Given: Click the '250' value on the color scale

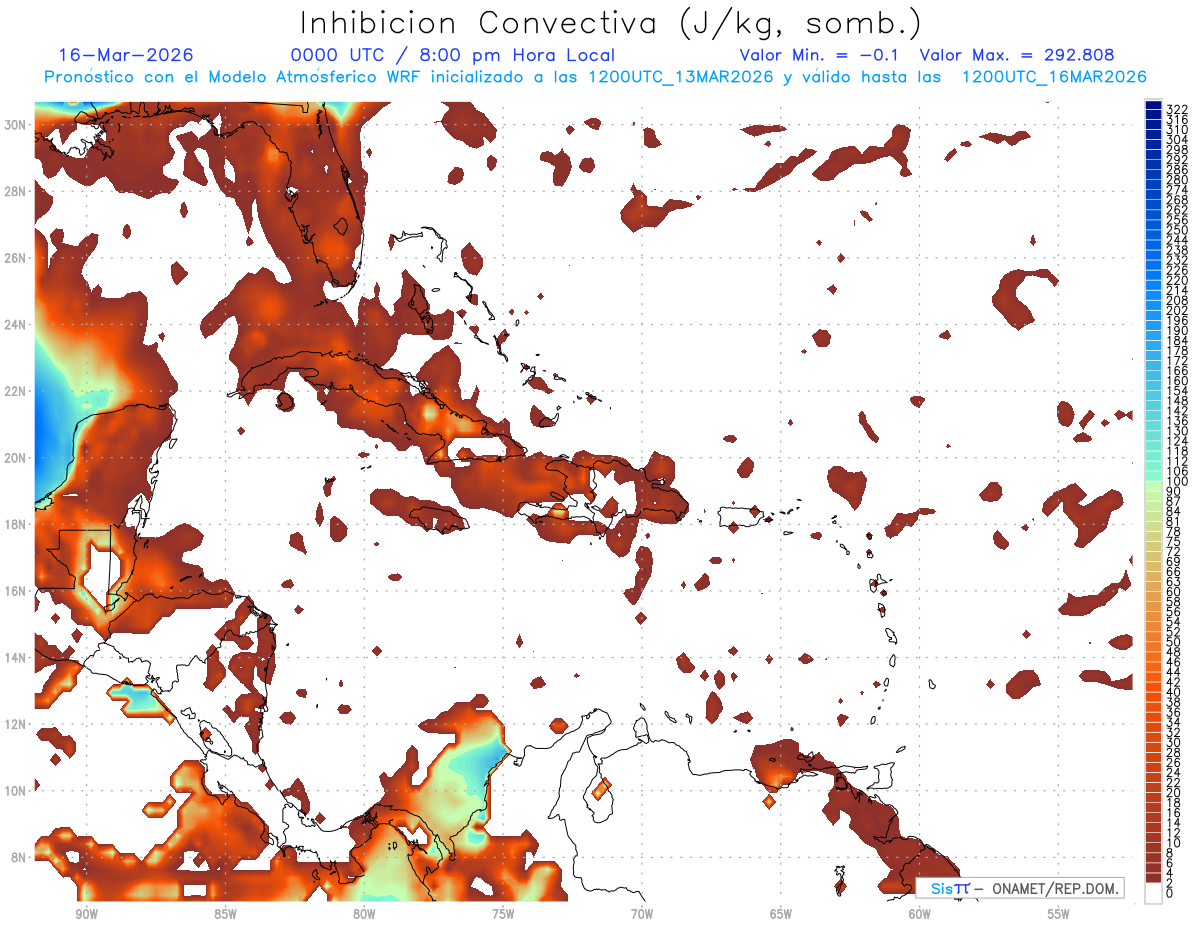Looking at the screenshot, I should click(x=1177, y=231).
